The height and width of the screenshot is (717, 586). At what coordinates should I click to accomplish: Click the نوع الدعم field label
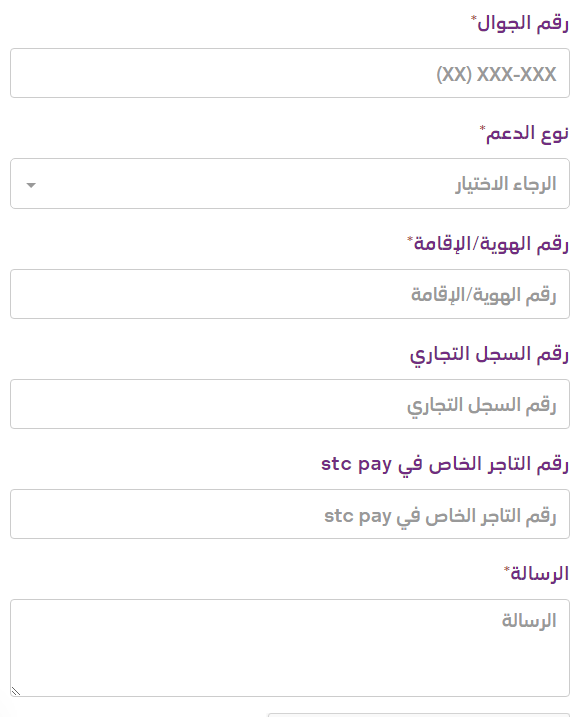pos(527,133)
